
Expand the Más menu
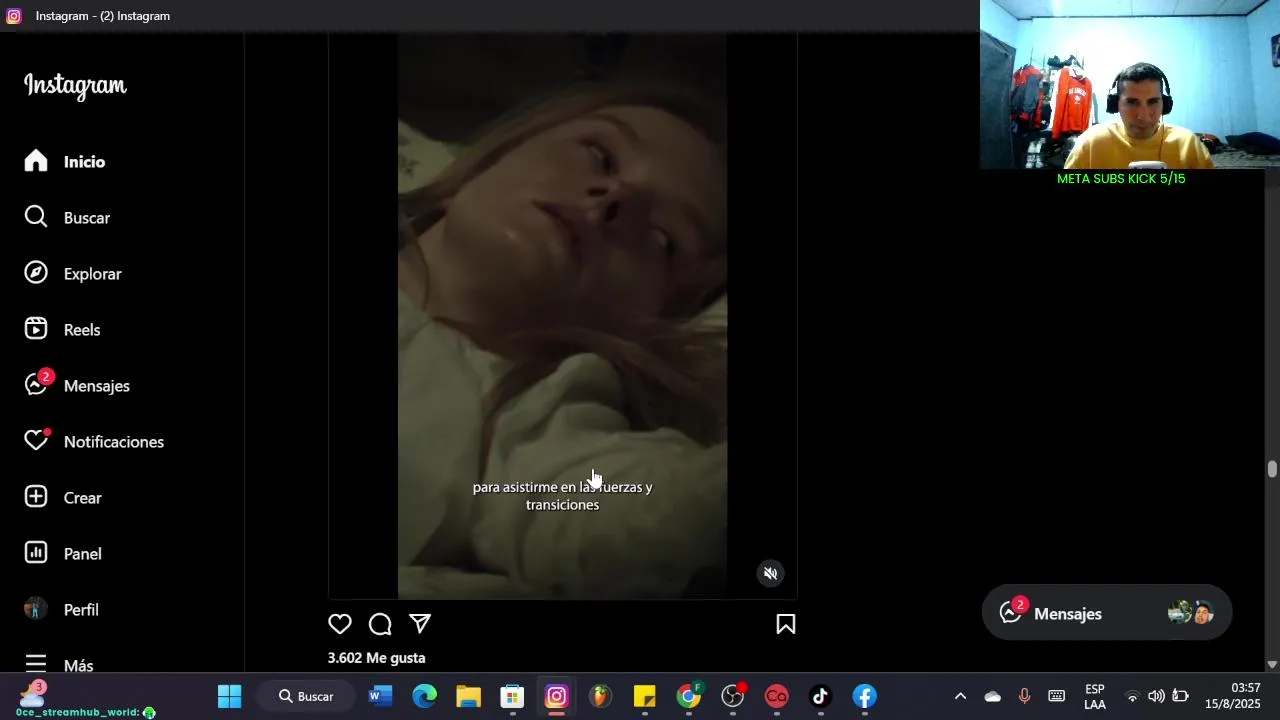click(59, 665)
